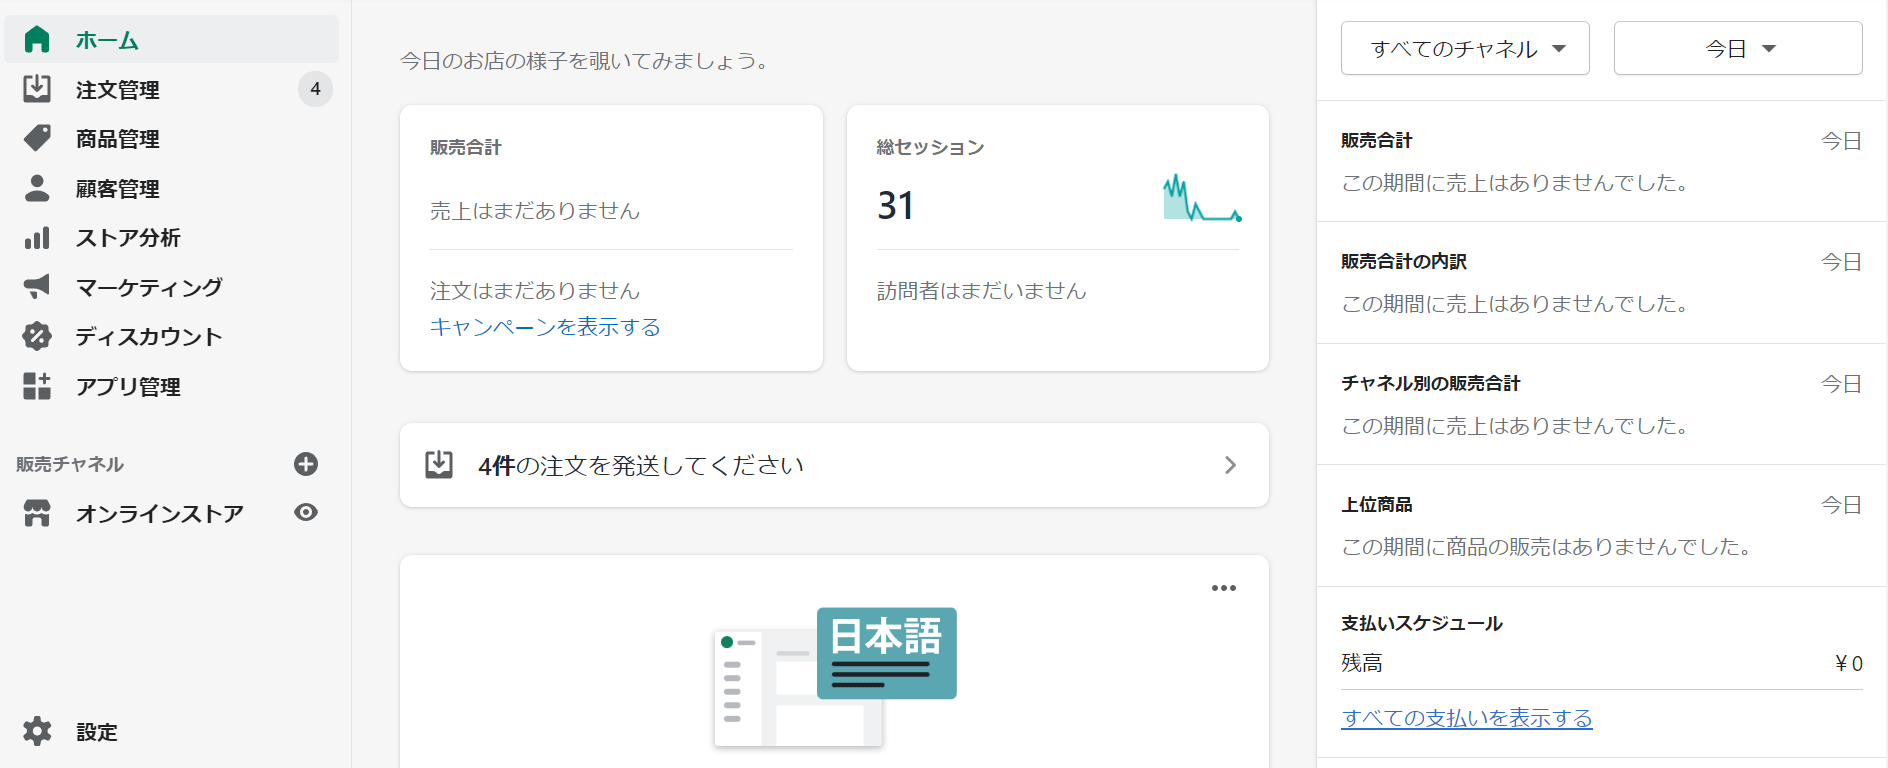This screenshot has width=1888, height=768.
Task: Click the Products (商品管理) tag icon
Action: click(37, 138)
